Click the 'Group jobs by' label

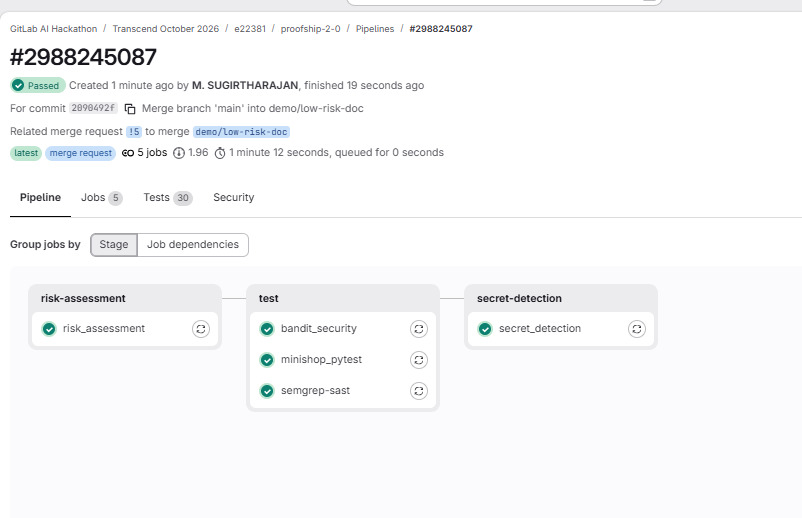coord(45,245)
